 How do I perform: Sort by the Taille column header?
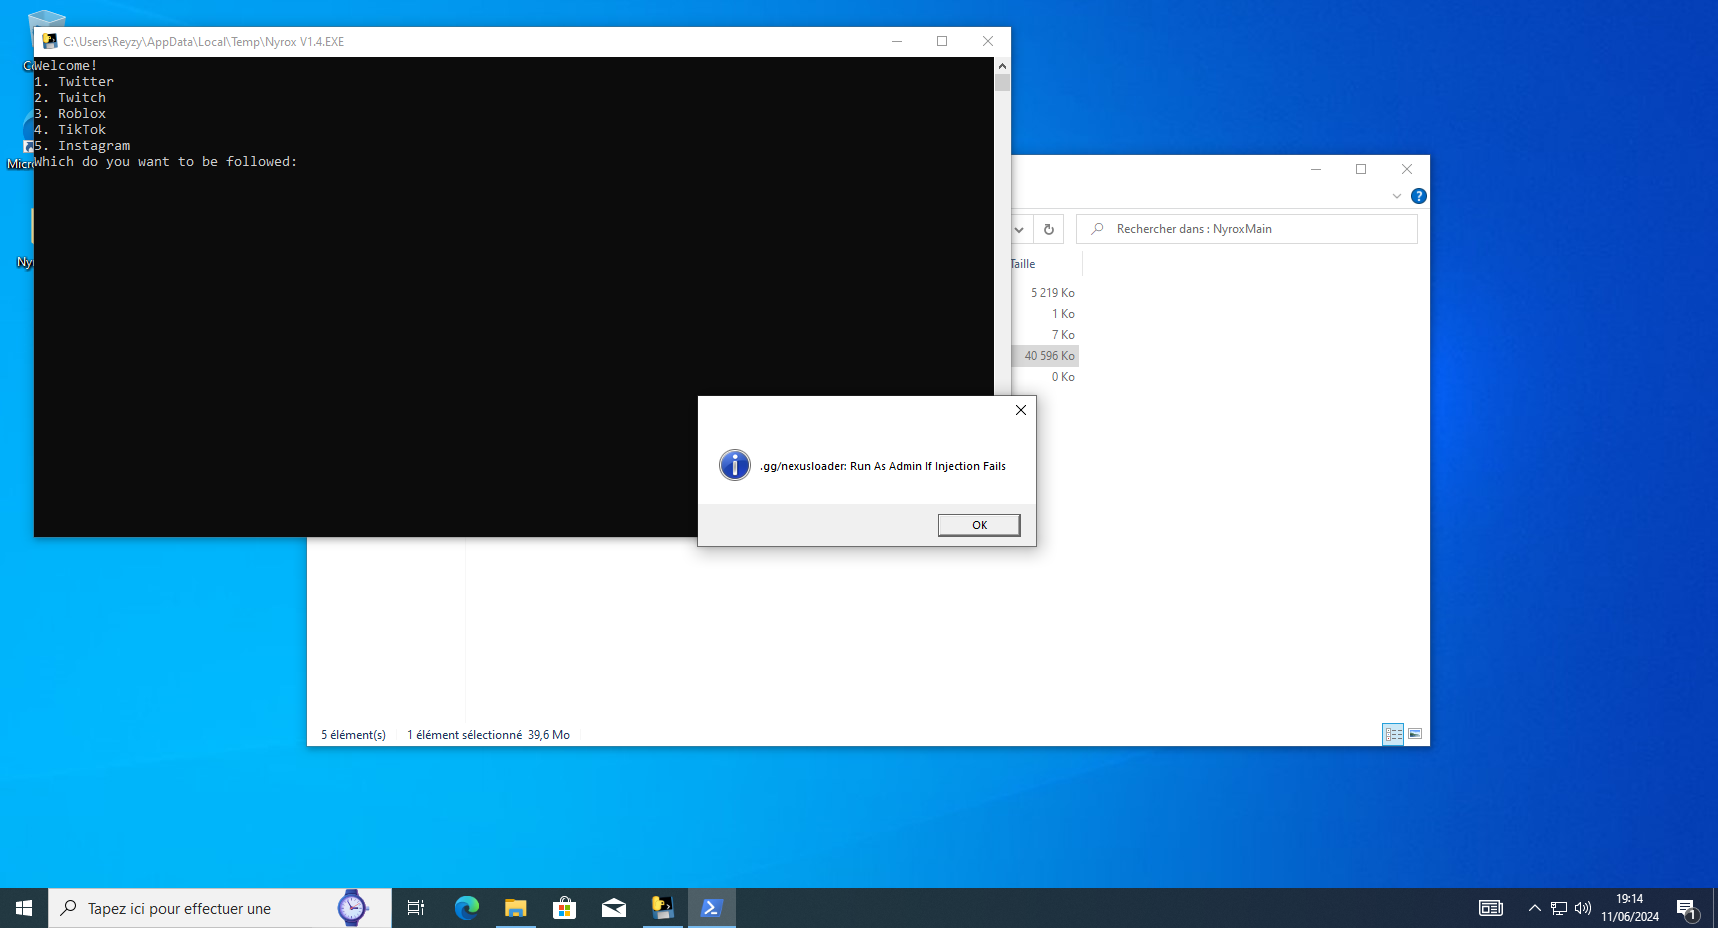click(1023, 264)
